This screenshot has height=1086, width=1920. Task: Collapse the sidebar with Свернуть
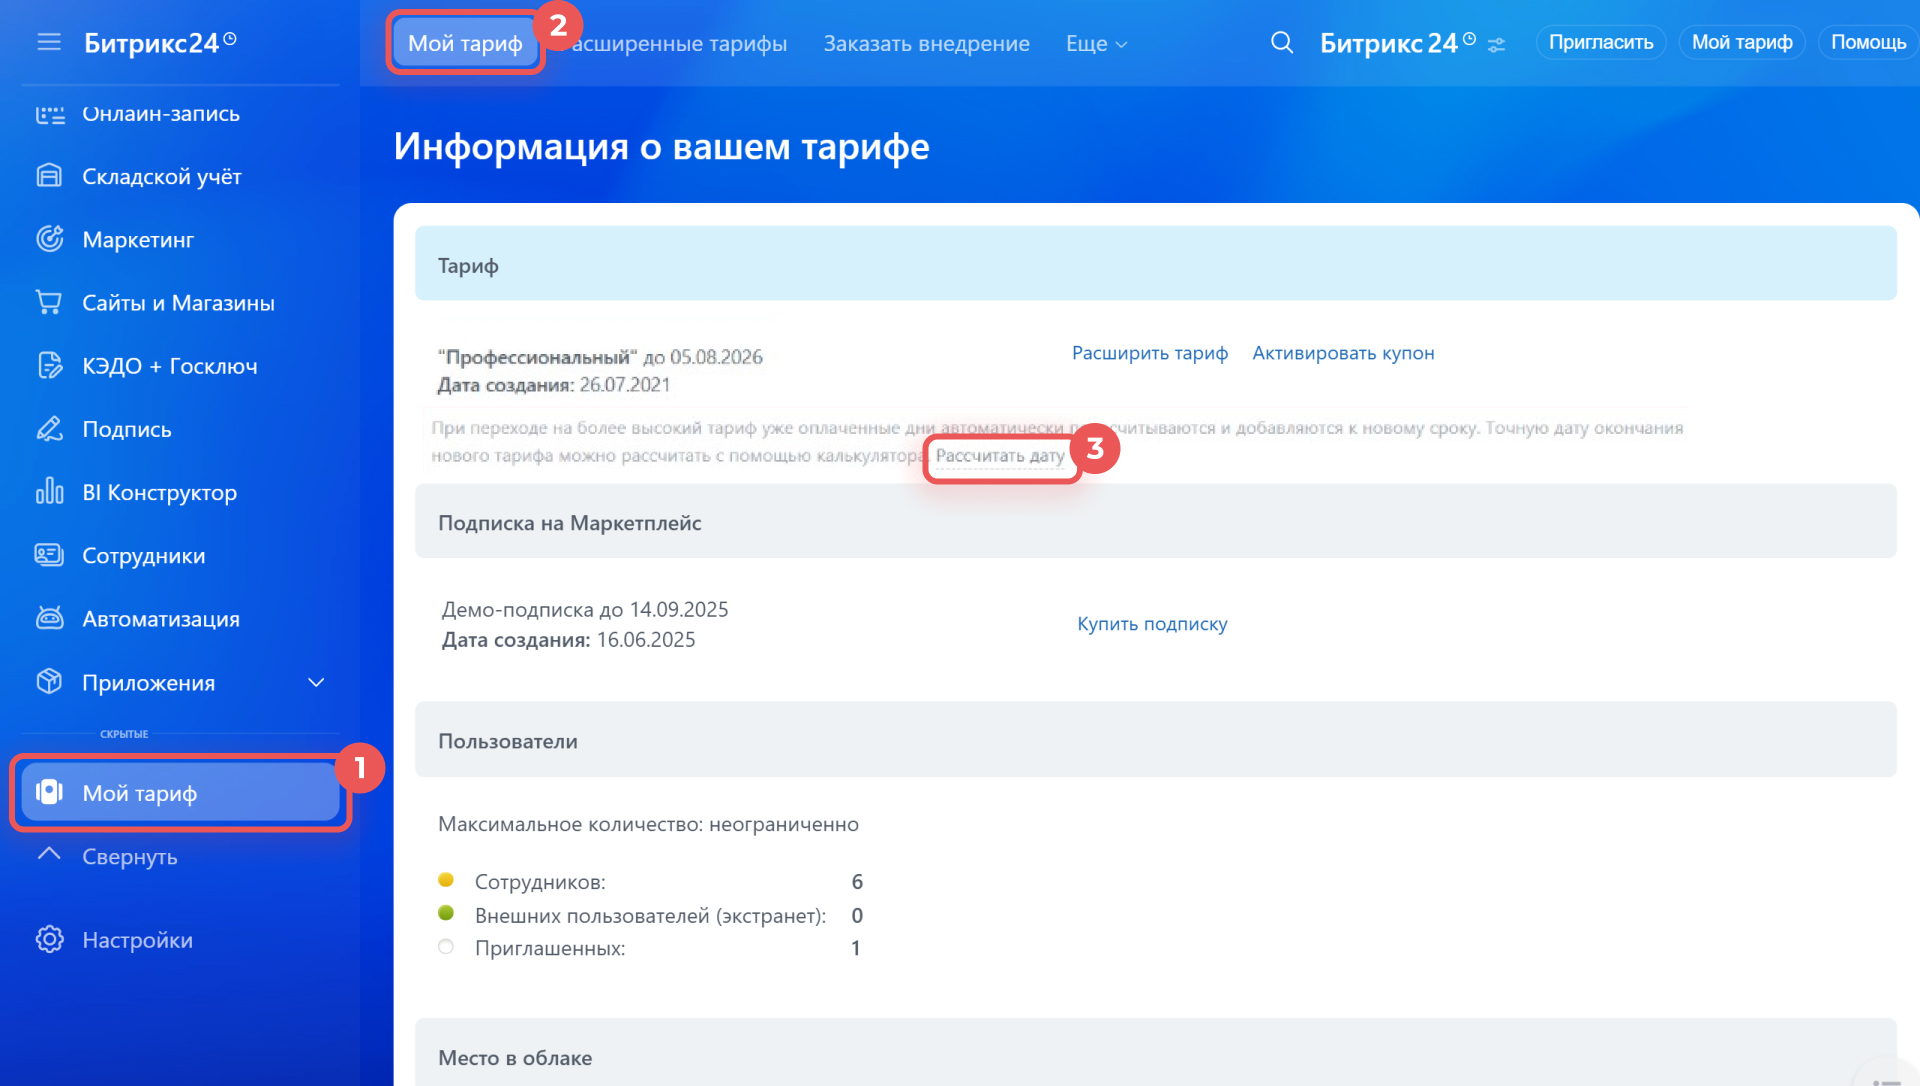130,857
